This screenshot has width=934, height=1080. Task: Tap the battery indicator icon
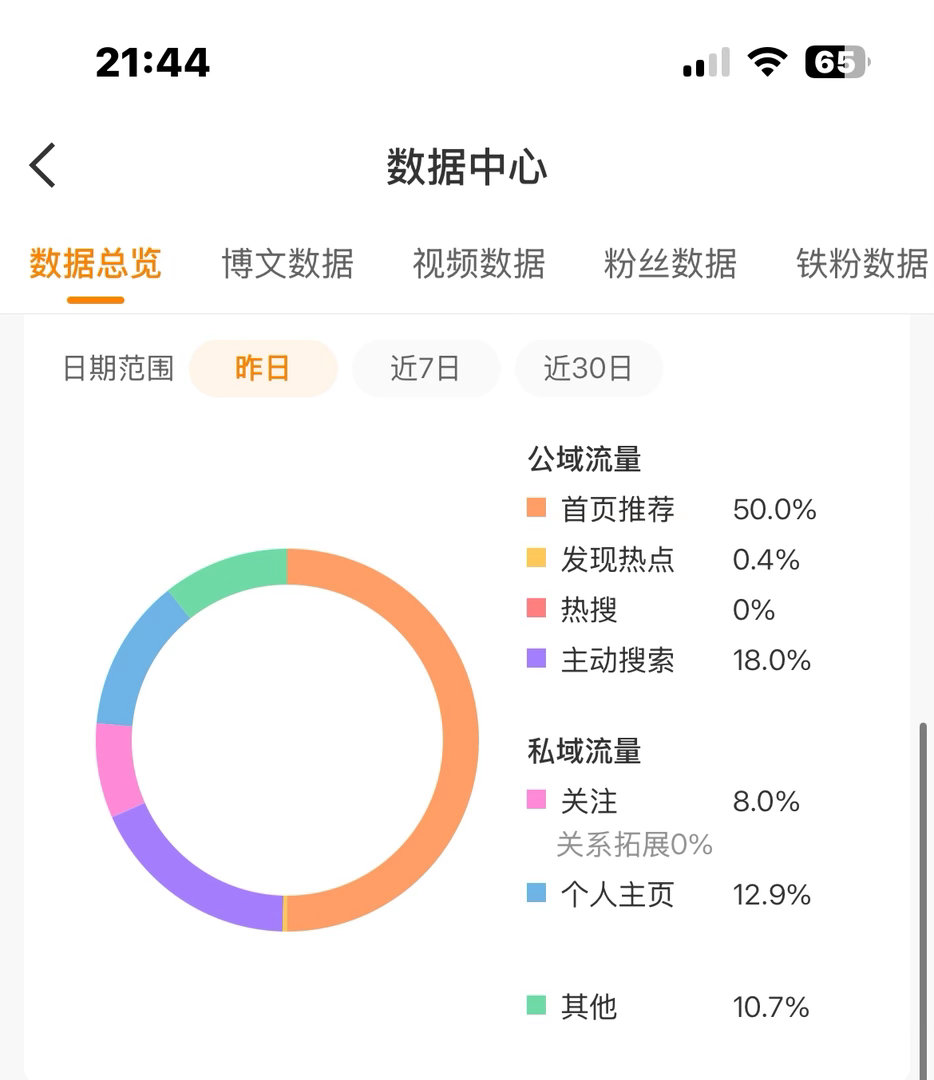tap(838, 62)
